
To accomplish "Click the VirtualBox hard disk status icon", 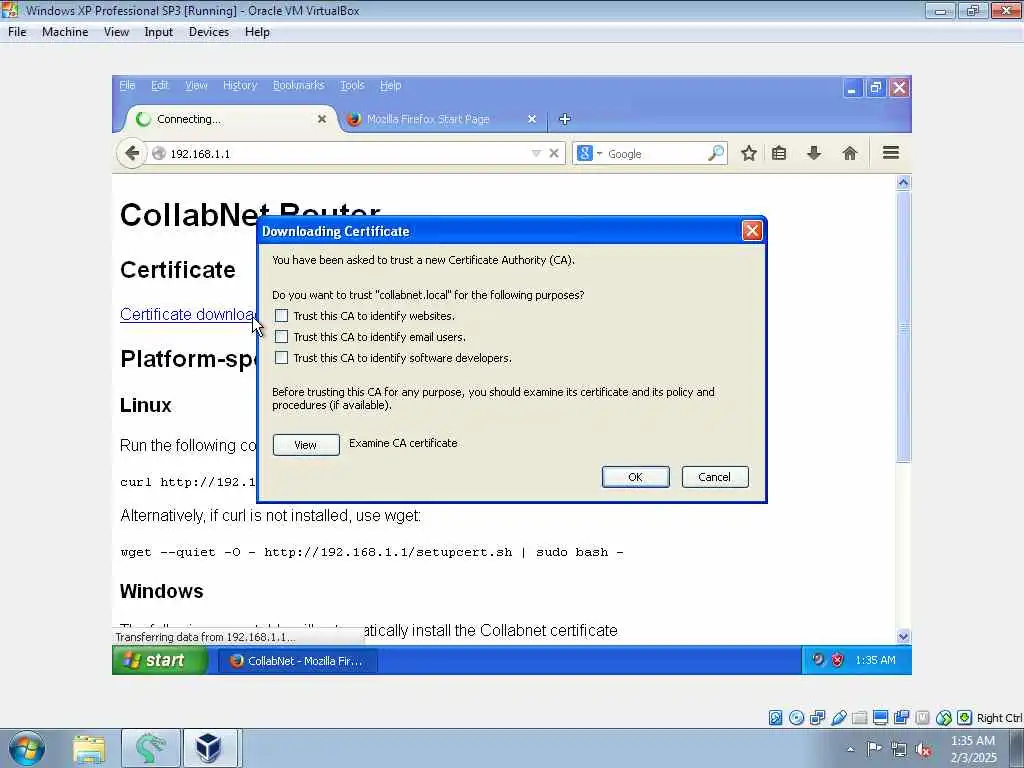I will pyautogui.click(x=775, y=718).
